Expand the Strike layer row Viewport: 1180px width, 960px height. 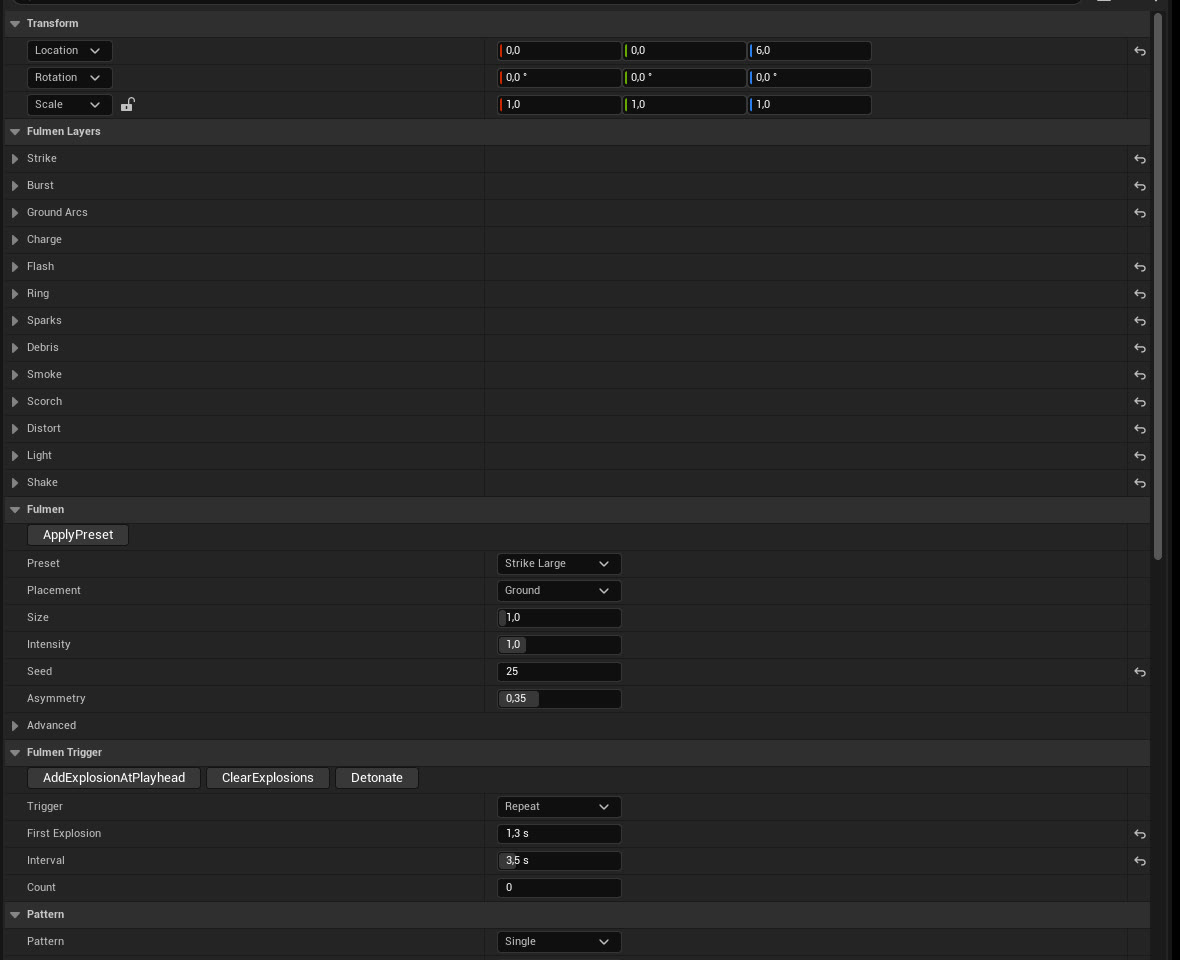point(15,159)
